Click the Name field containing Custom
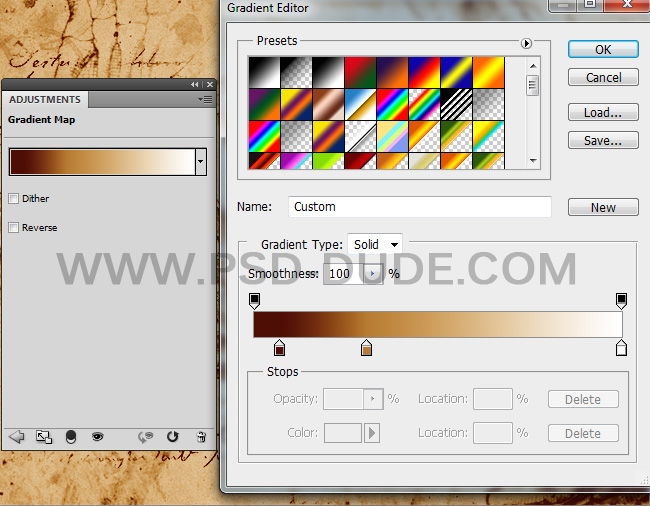 pos(420,207)
